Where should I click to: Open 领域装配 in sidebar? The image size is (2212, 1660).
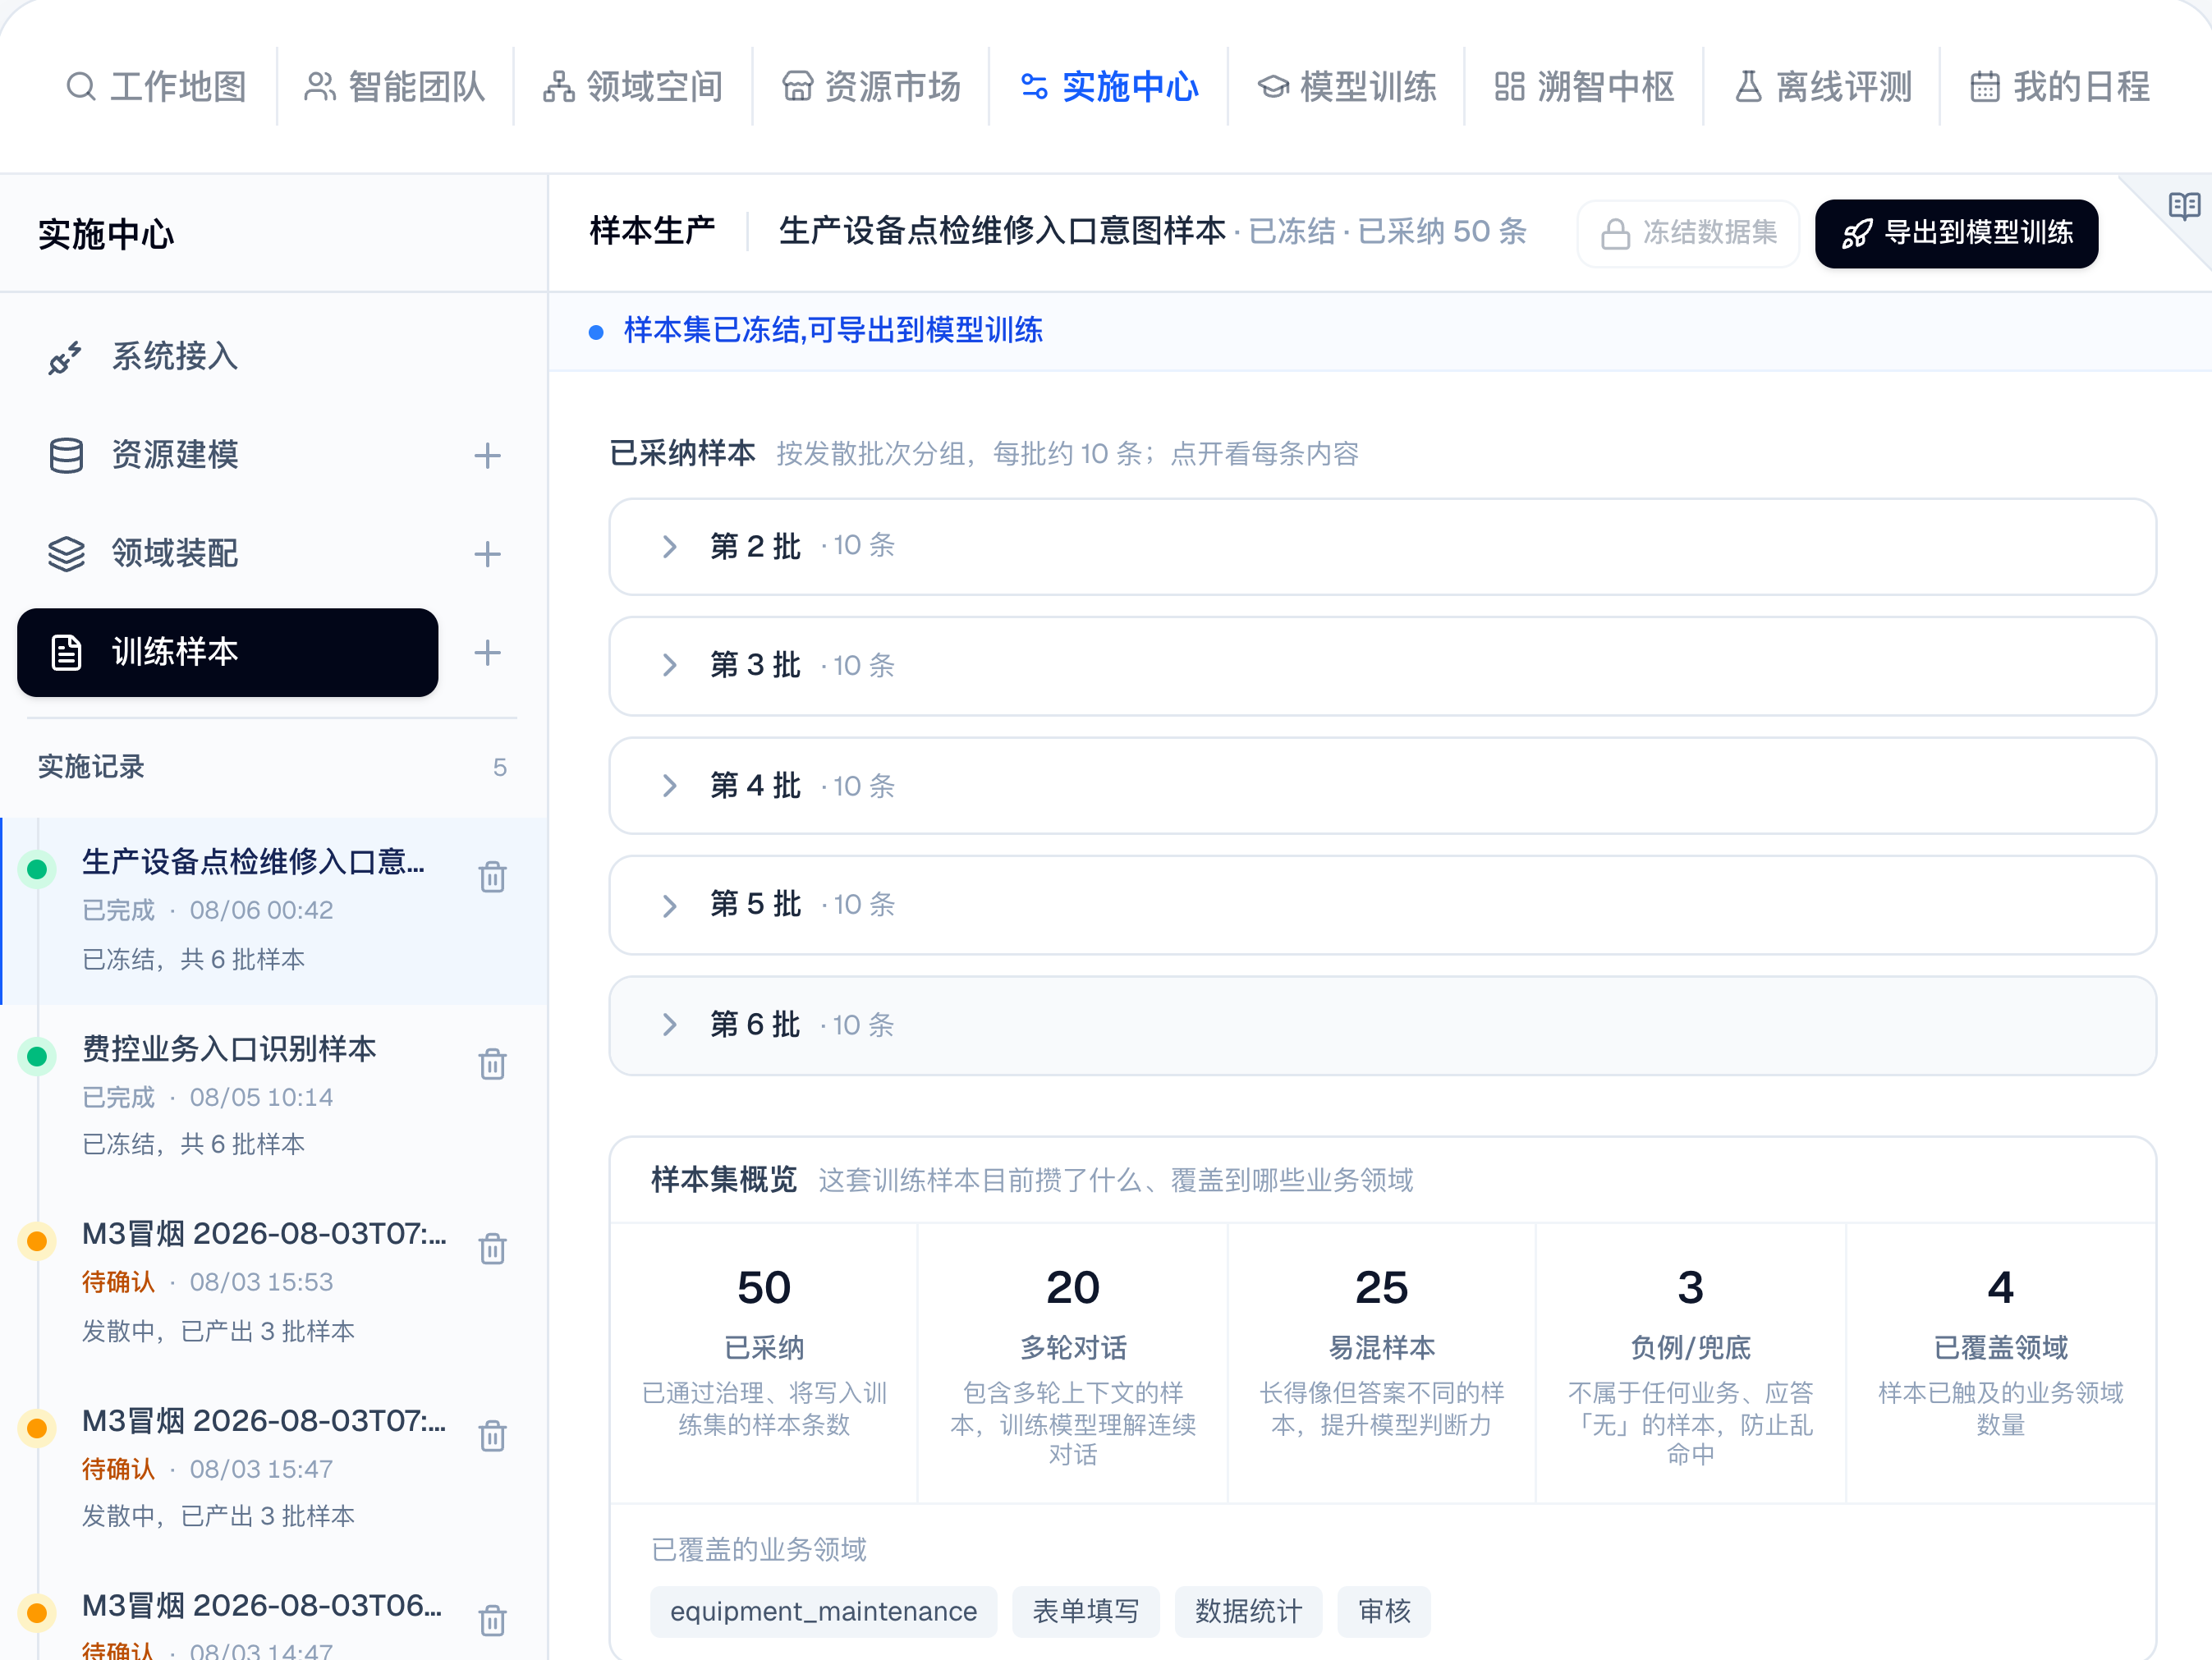pos(228,553)
